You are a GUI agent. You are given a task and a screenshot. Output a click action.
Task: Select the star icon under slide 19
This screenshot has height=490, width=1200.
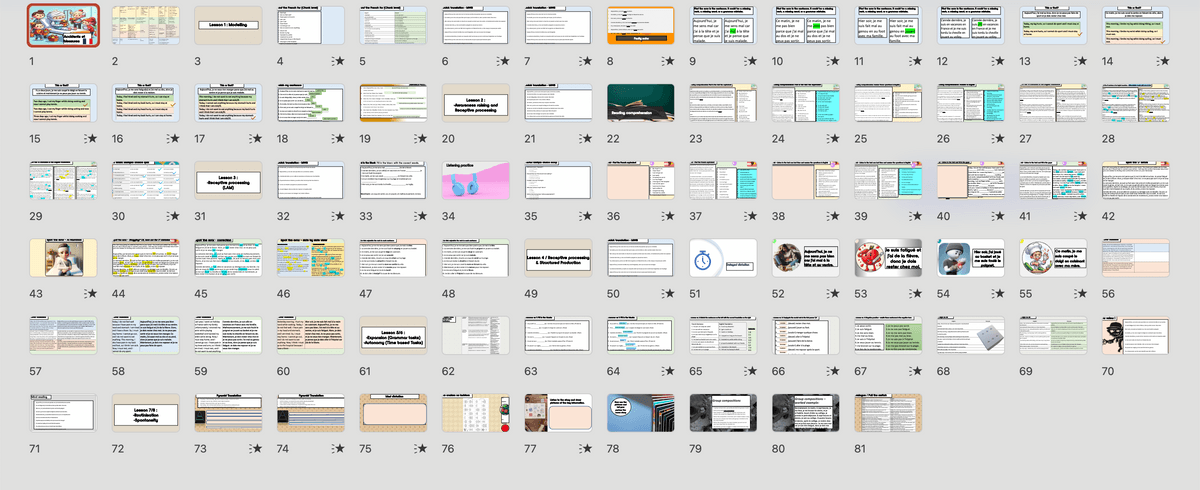422,139
